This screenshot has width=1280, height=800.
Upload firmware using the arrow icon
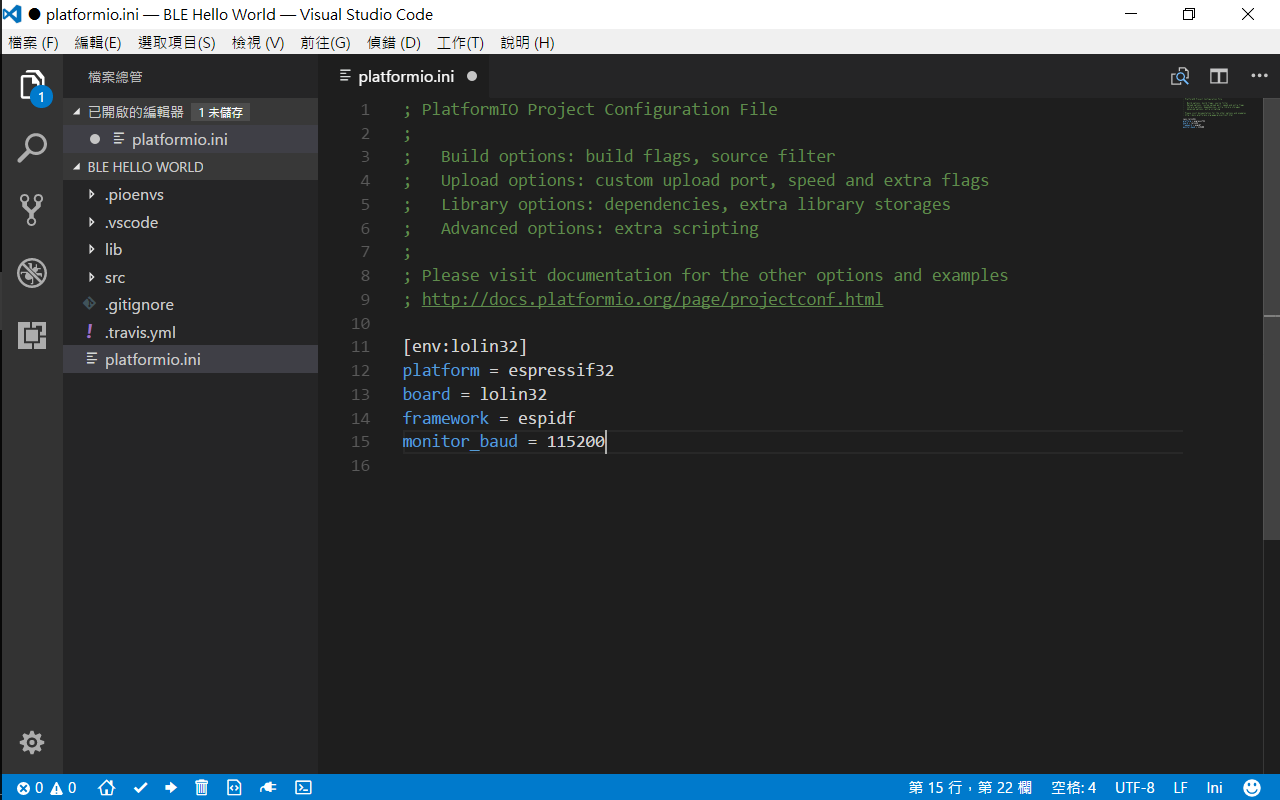[x=170, y=787]
